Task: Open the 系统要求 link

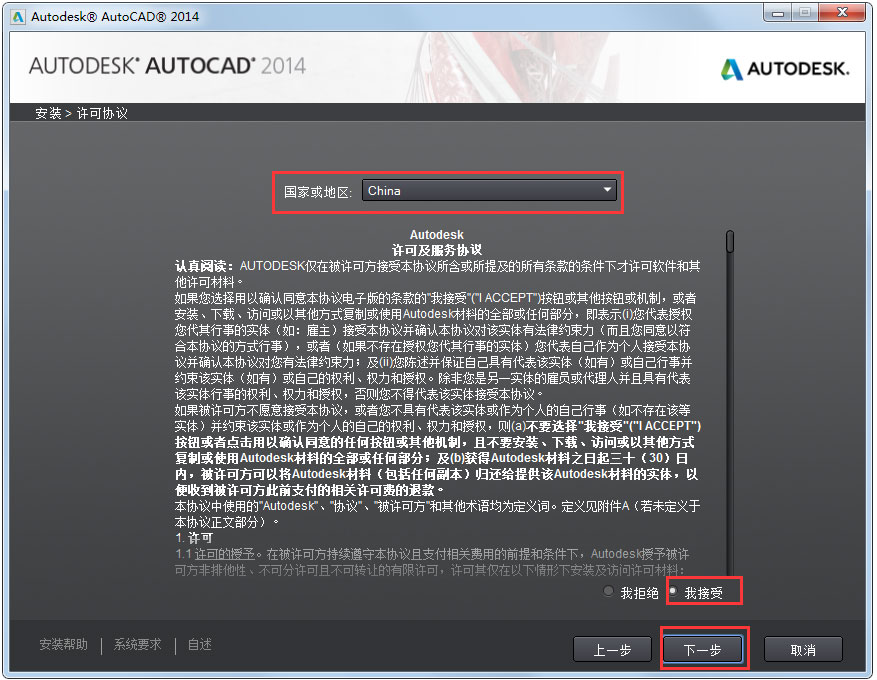Action: point(138,644)
